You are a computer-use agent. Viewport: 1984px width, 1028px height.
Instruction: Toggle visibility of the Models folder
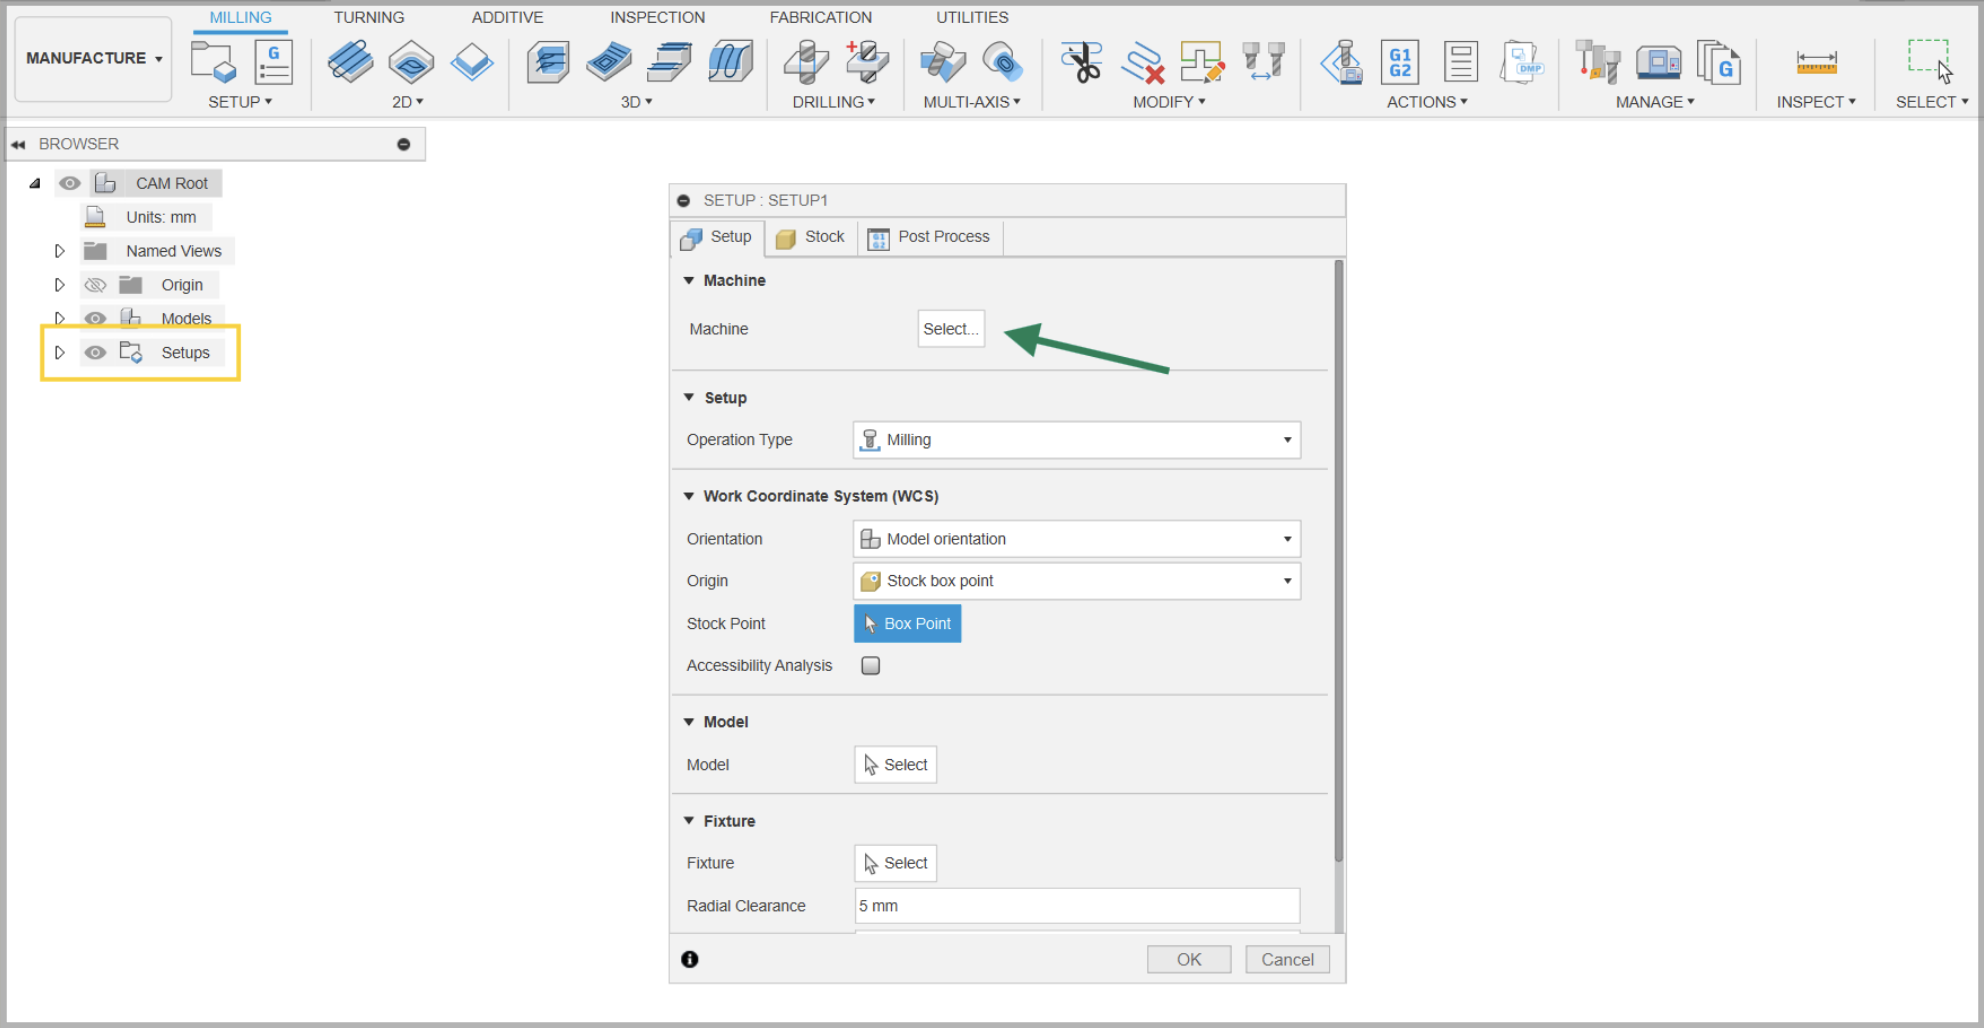95,318
